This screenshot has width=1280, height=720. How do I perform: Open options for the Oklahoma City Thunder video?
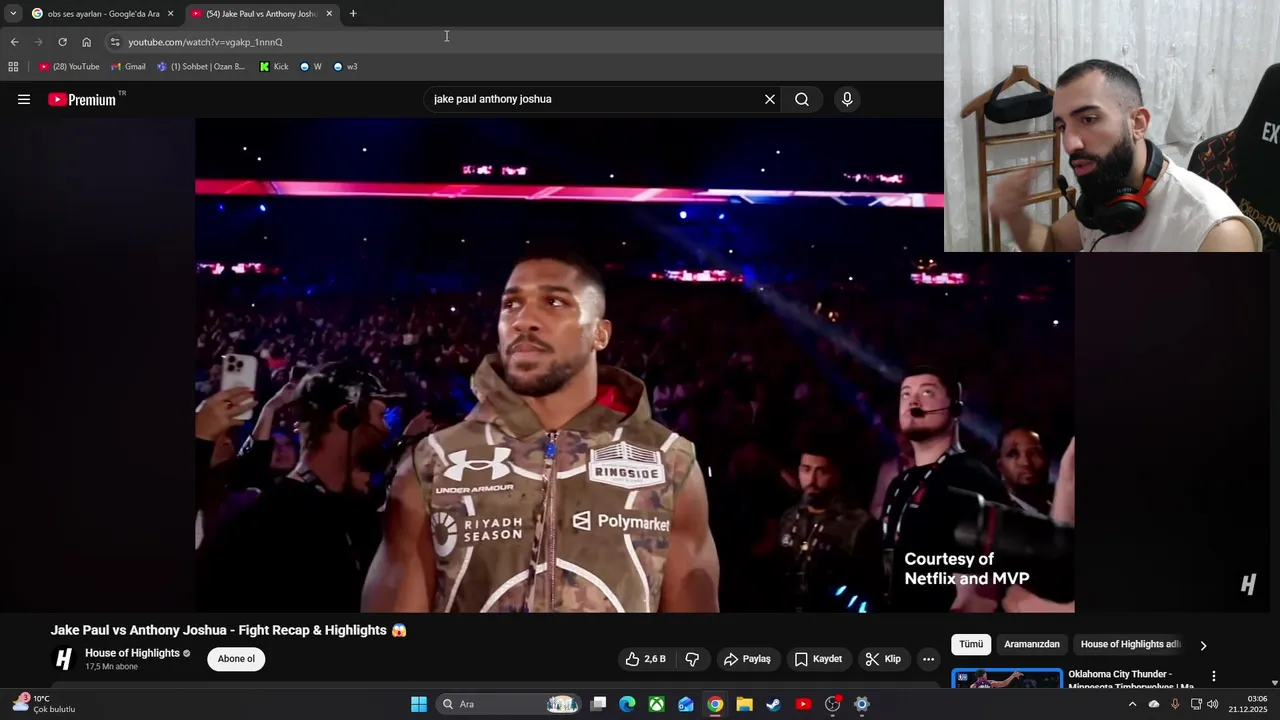tap(1214, 677)
